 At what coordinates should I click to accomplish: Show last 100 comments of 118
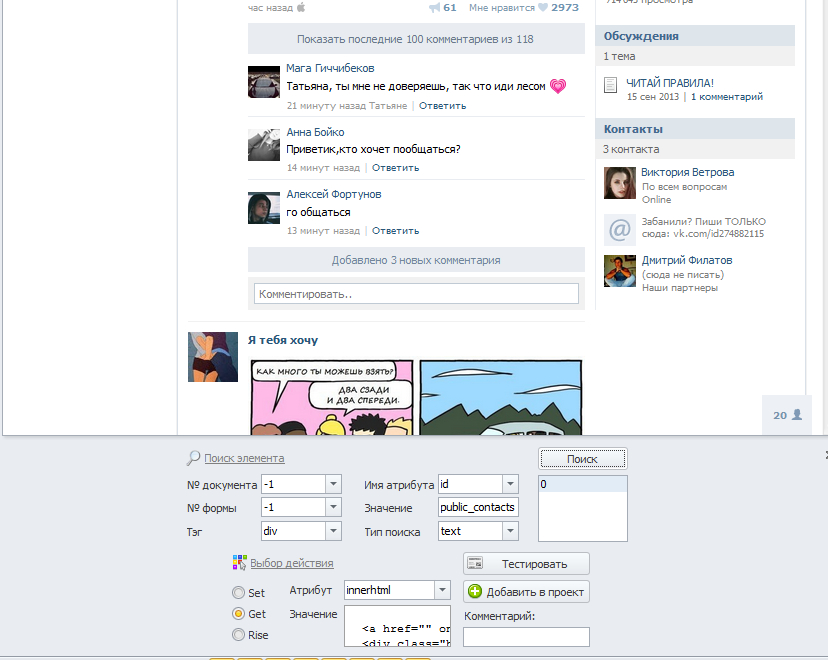click(x=416, y=39)
